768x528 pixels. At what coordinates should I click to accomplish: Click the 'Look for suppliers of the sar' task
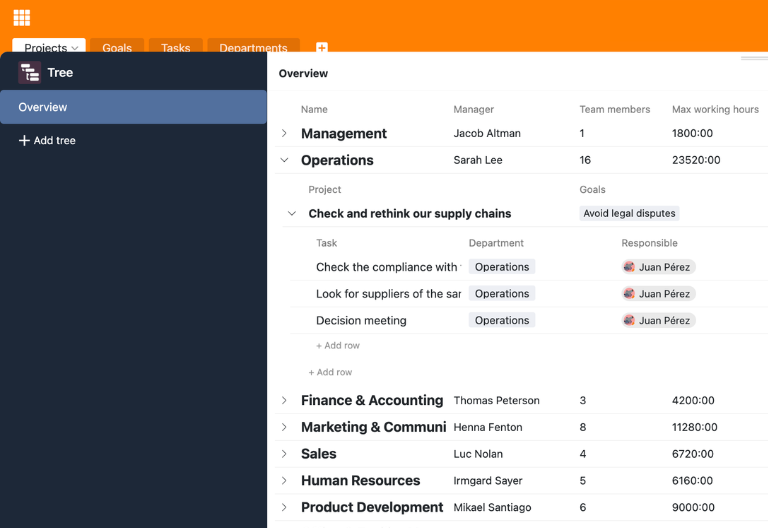[x=388, y=293]
